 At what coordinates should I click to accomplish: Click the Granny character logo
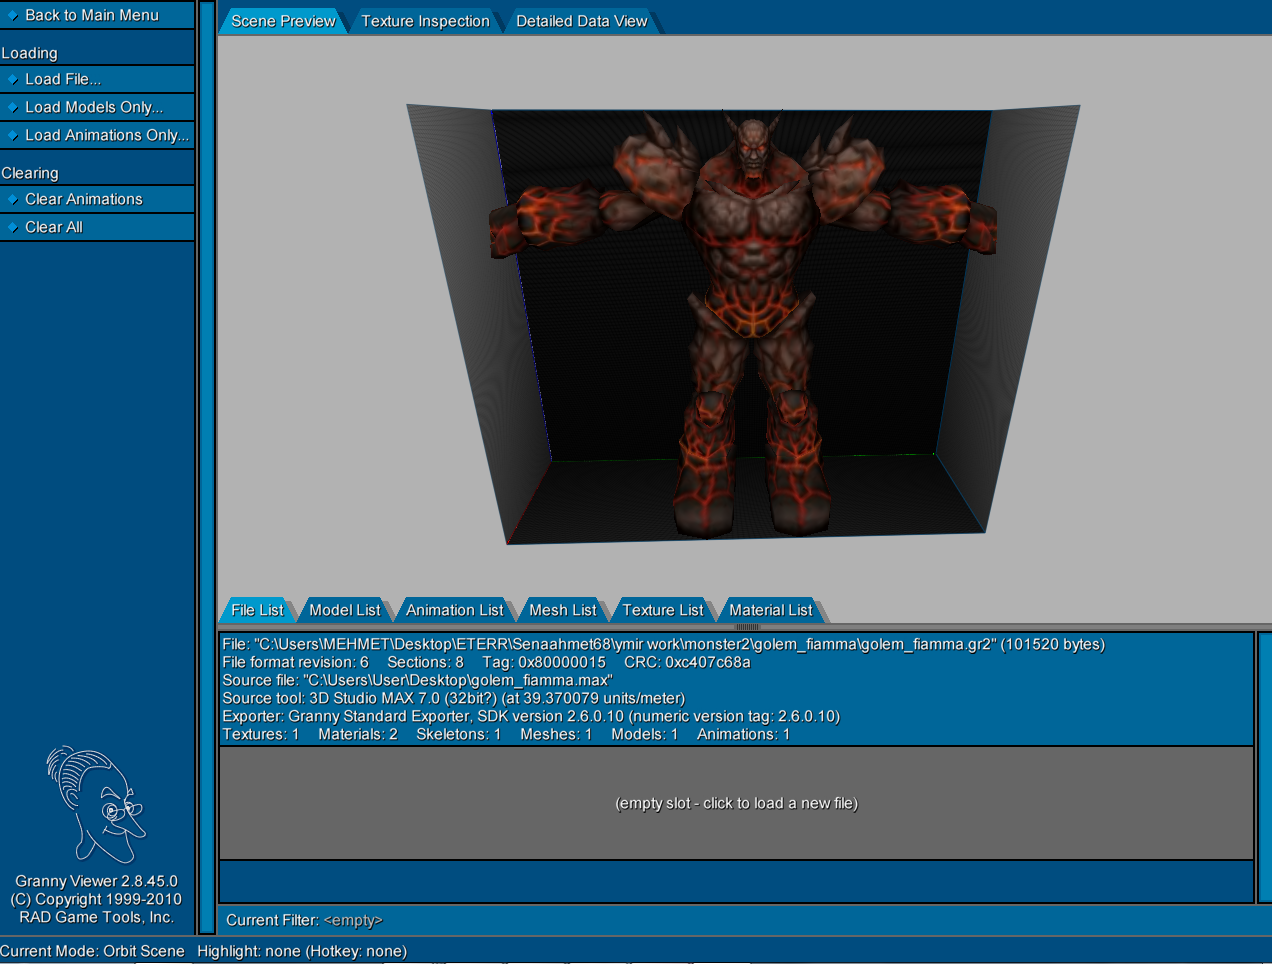tap(95, 804)
